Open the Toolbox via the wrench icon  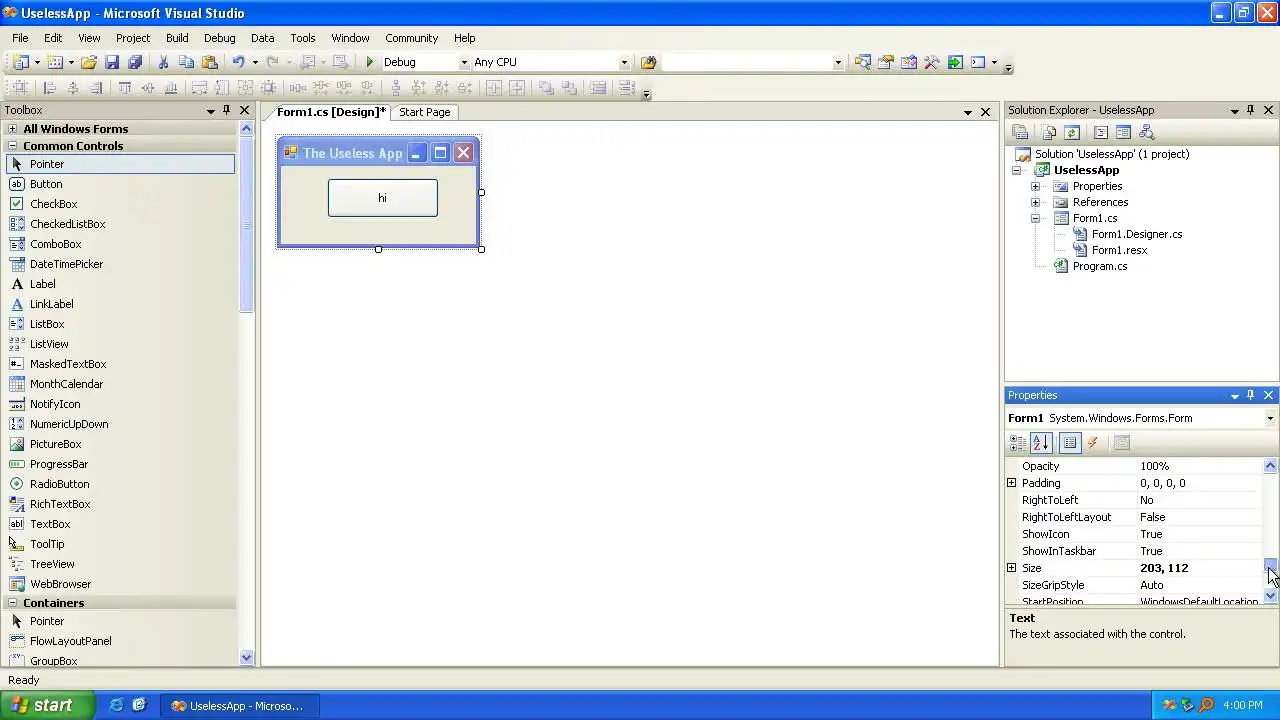(x=931, y=62)
